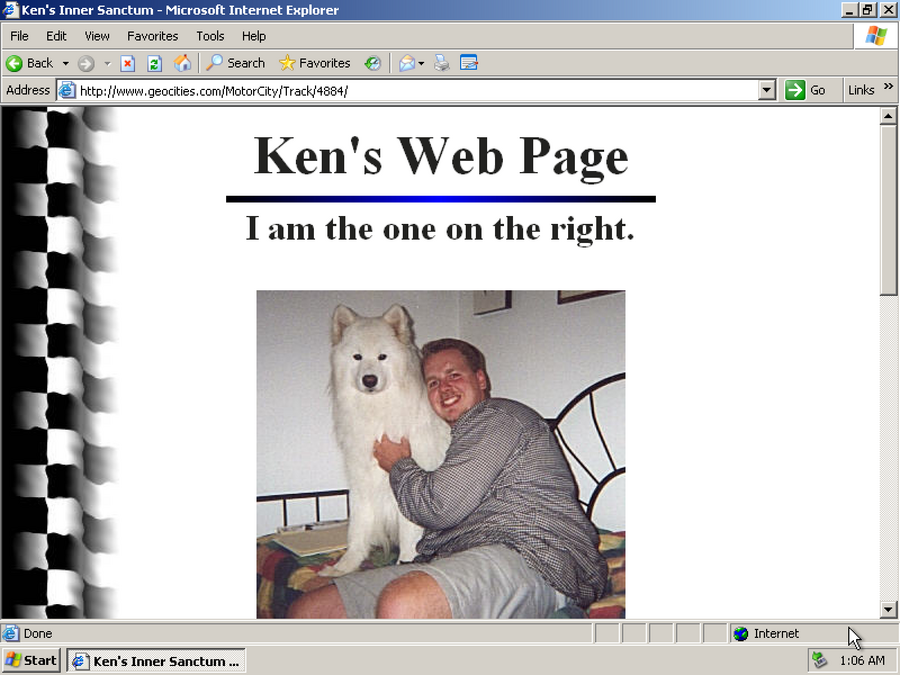Open the File menu
Image resolution: width=900 pixels, height=675 pixels.
point(19,36)
